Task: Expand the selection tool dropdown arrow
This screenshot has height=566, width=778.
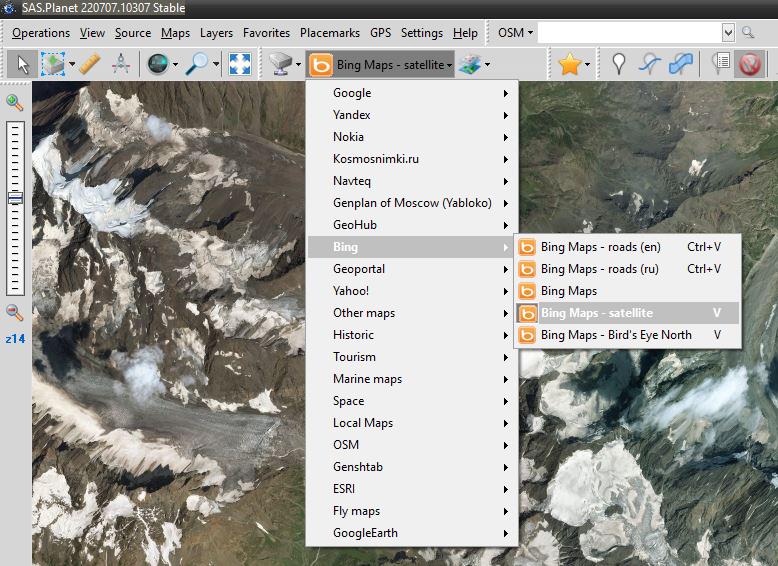Action: click(72, 64)
